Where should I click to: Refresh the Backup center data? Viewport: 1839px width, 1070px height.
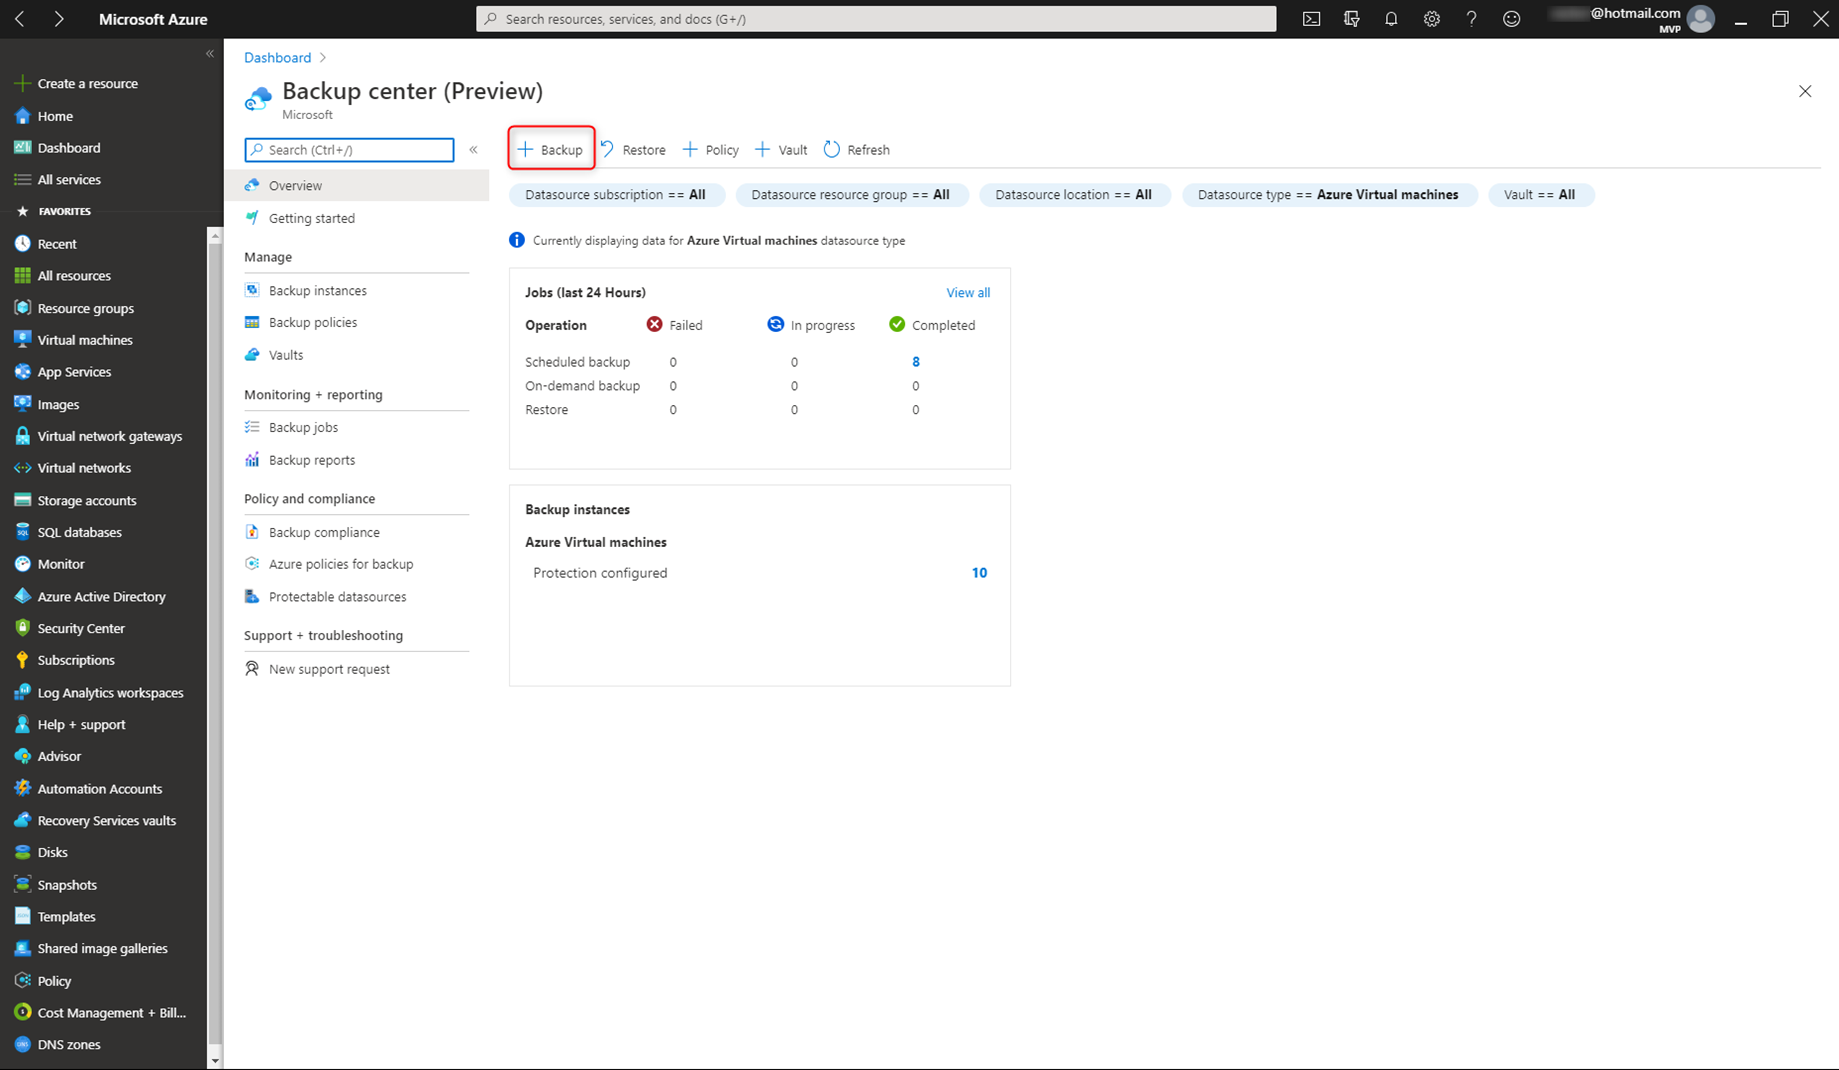pos(856,150)
